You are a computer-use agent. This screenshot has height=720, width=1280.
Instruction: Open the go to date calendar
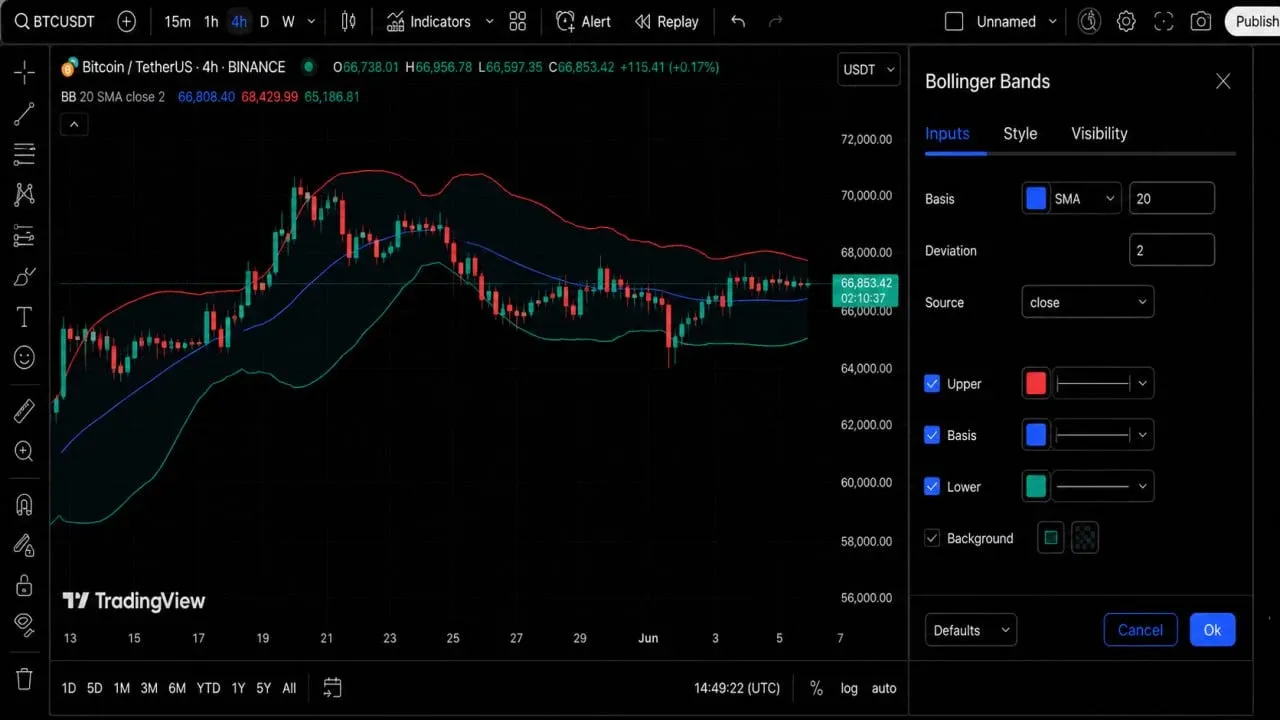click(332, 687)
